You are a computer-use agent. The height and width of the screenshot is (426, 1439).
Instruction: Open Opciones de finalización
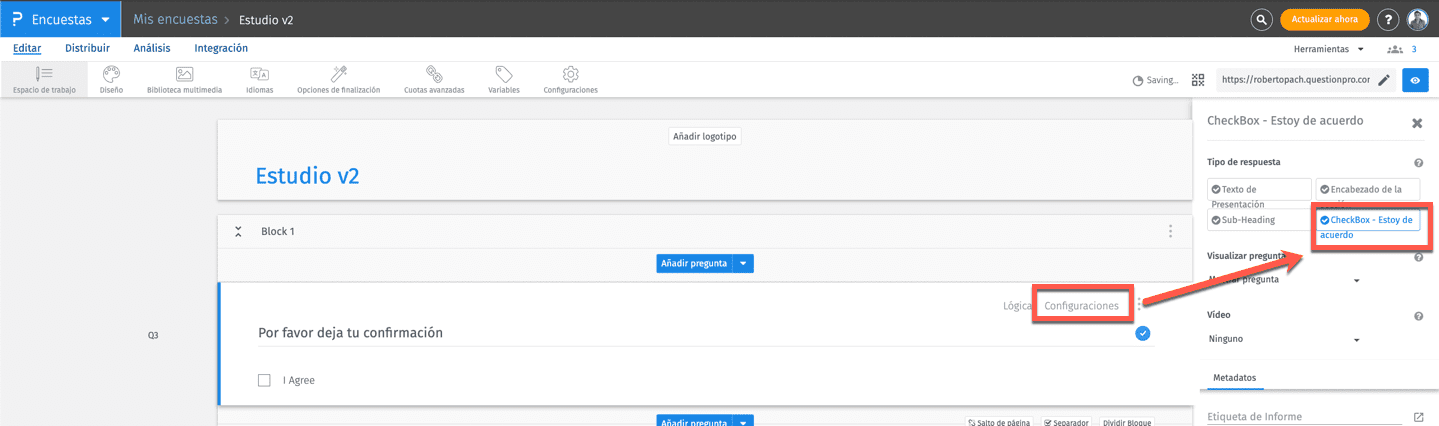tap(338, 80)
